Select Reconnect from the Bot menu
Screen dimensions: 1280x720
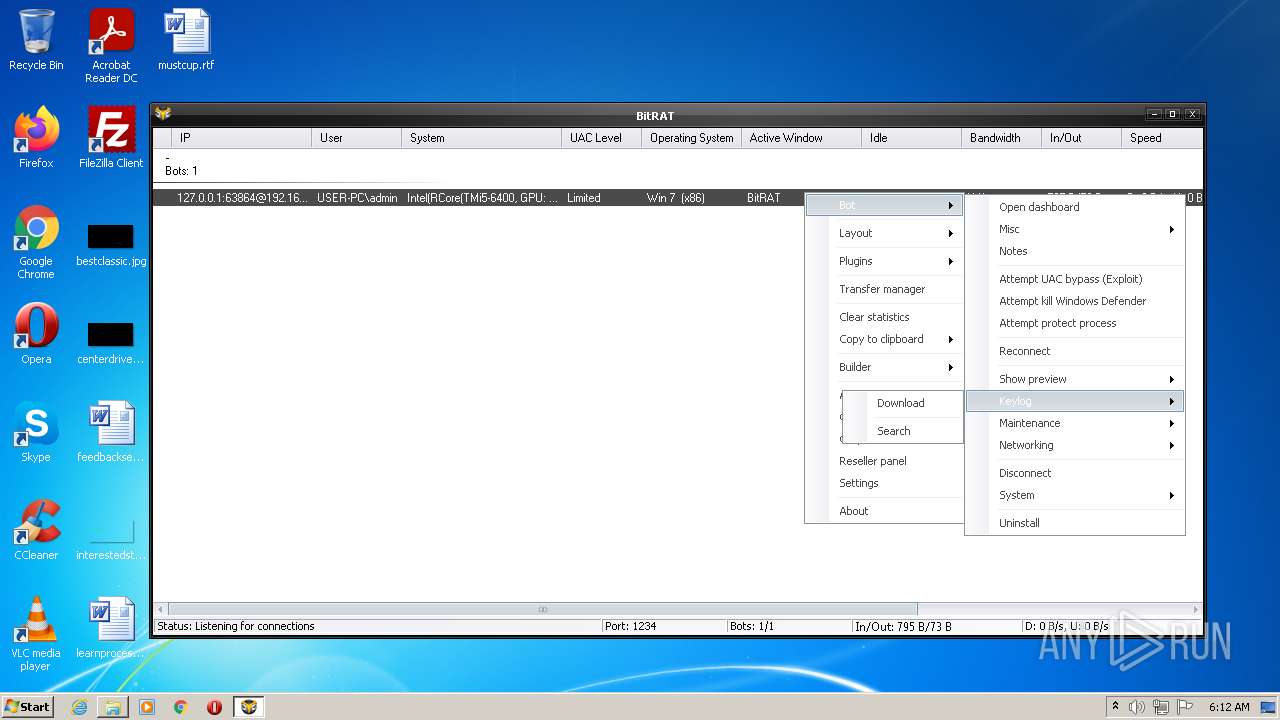point(1075,351)
